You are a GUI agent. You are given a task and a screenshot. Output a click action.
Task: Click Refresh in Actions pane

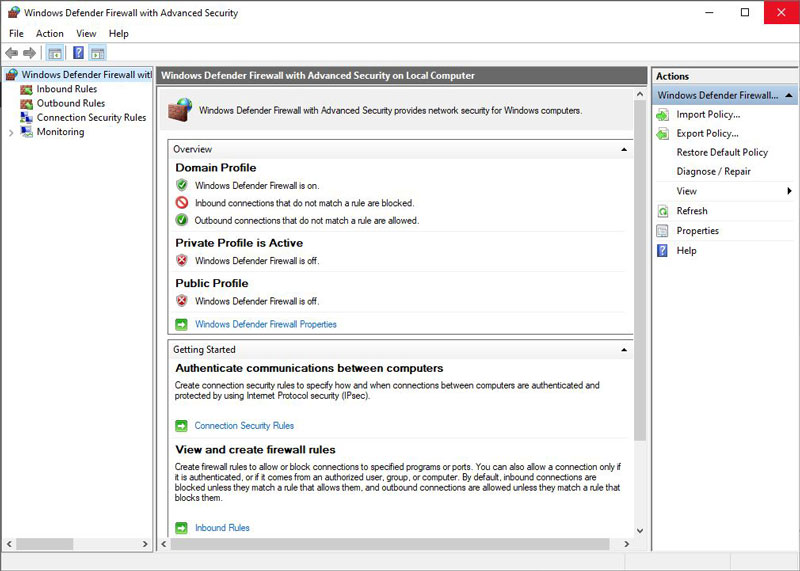tap(692, 211)
